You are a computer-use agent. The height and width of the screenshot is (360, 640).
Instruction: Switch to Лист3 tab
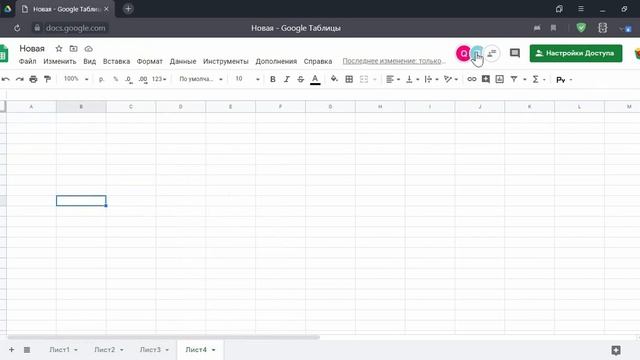pyautogui.click(x=150, y=350)
